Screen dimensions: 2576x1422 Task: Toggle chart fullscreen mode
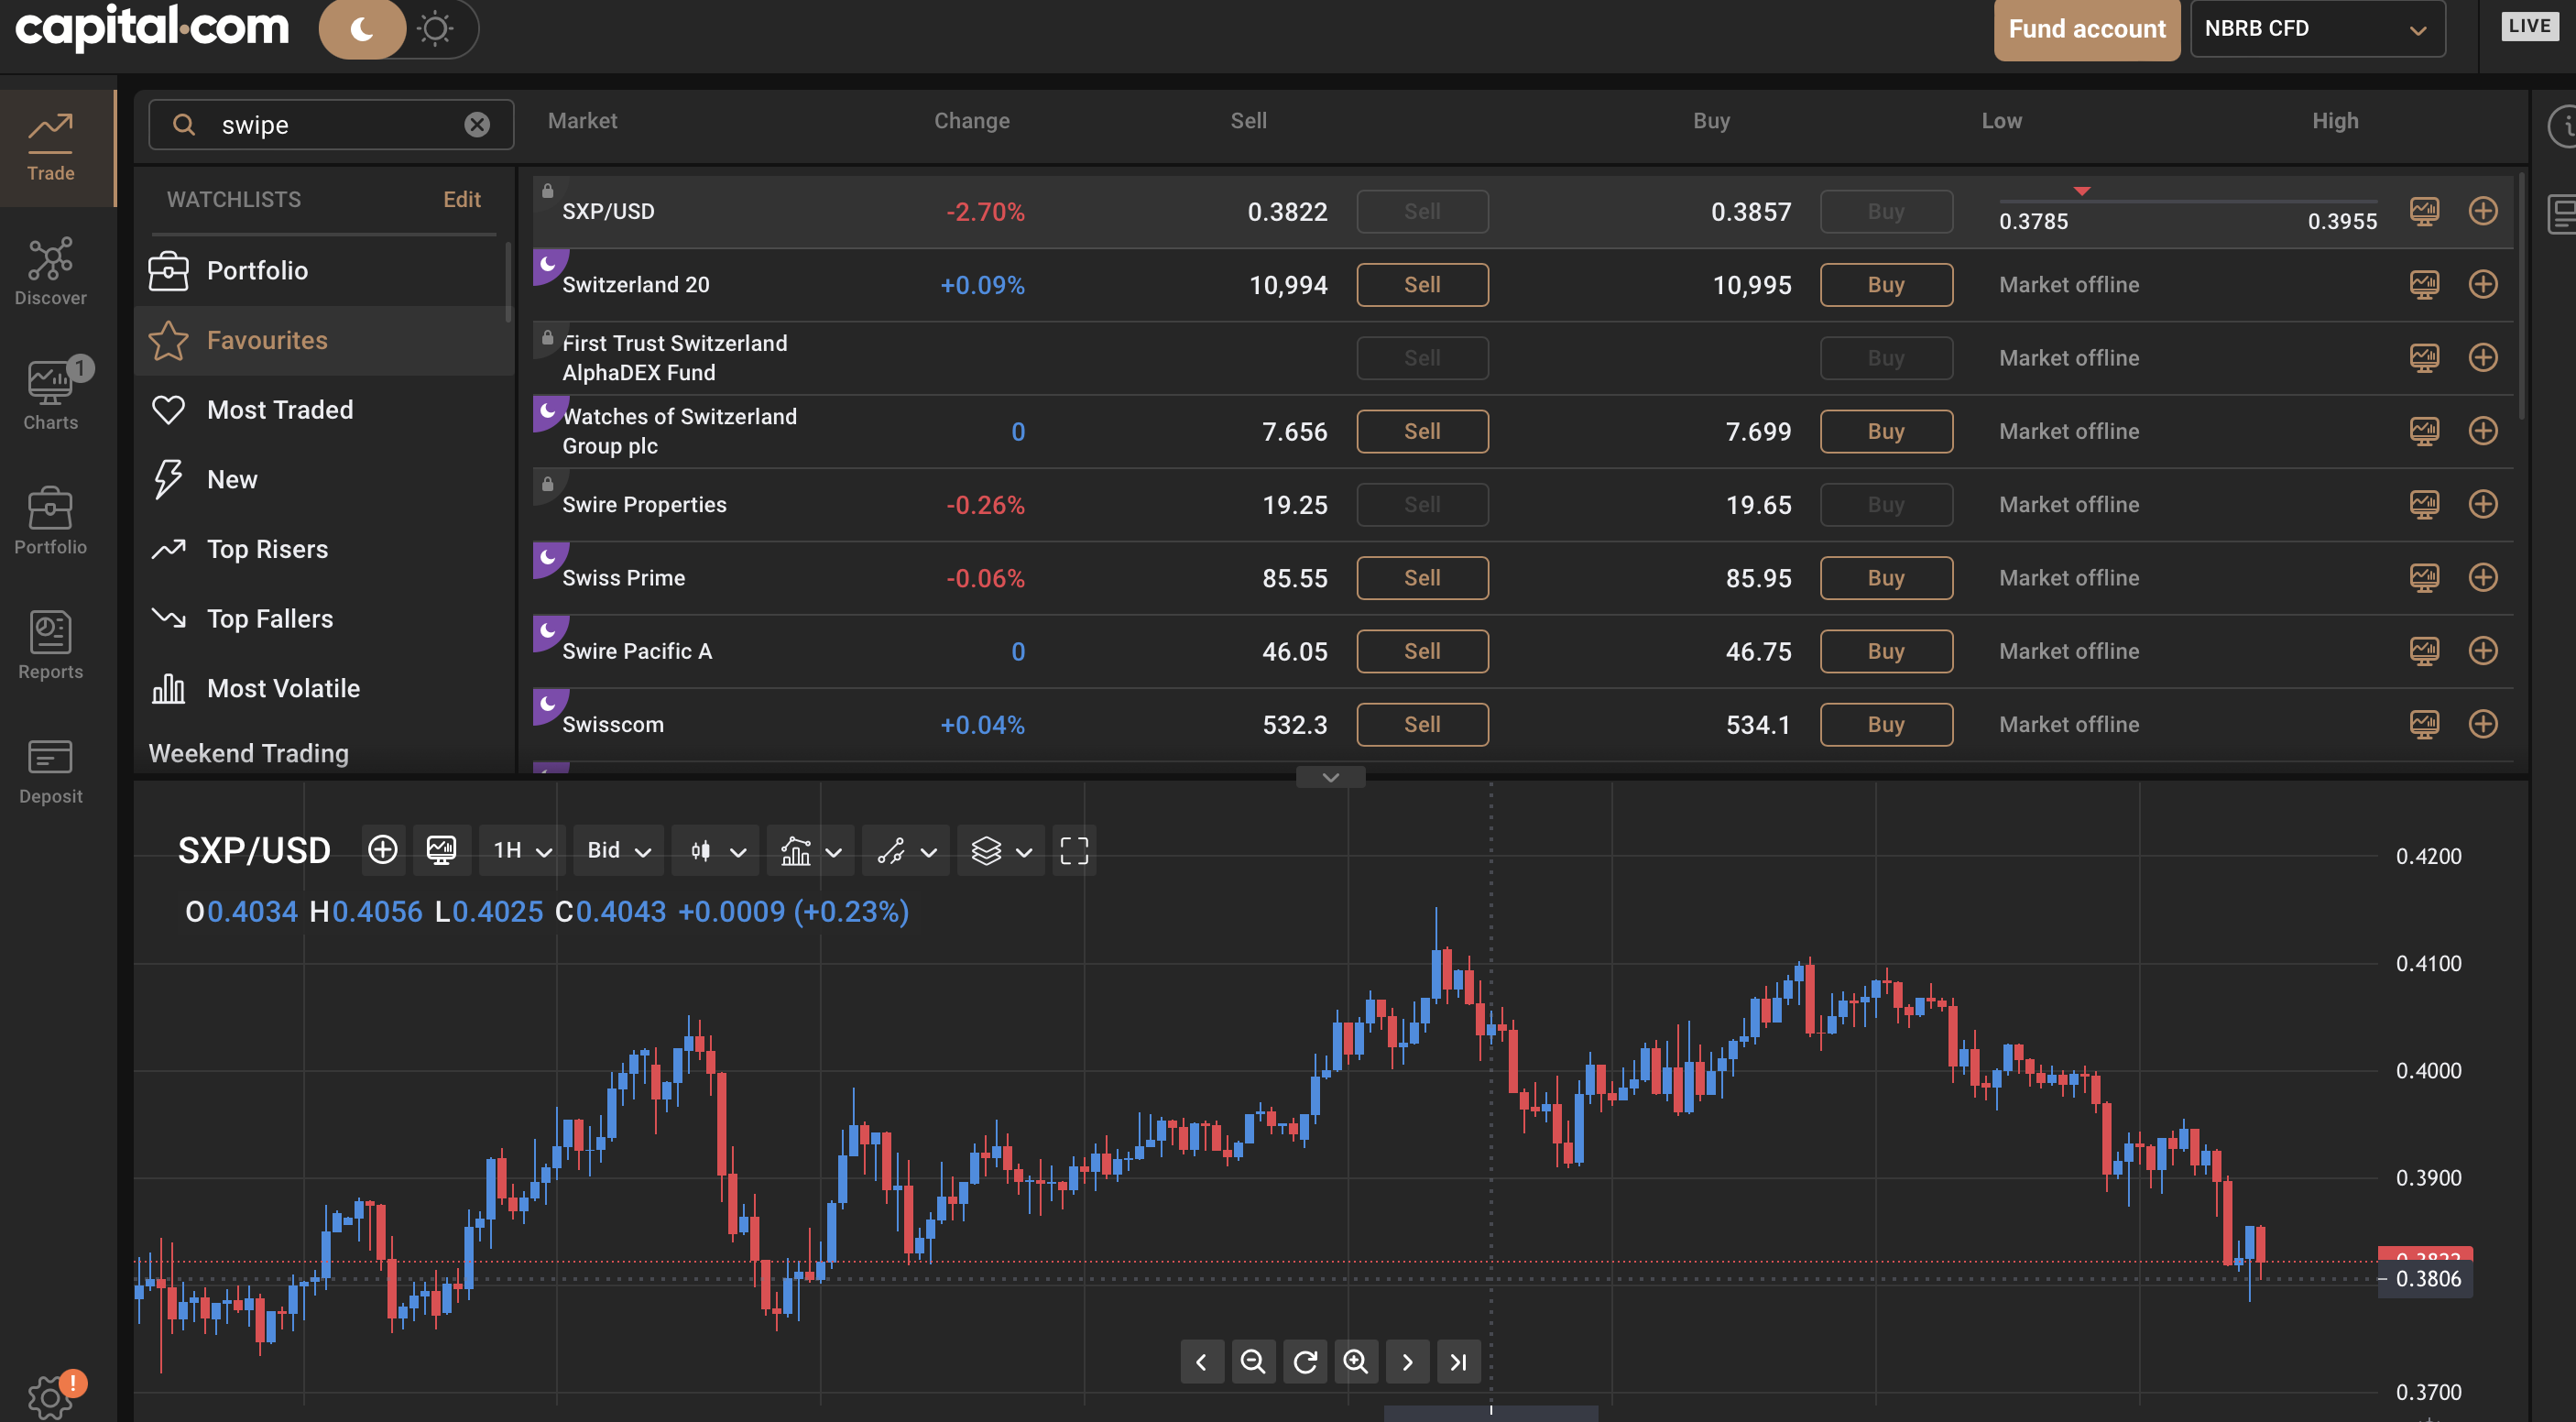pos(1074,850)
